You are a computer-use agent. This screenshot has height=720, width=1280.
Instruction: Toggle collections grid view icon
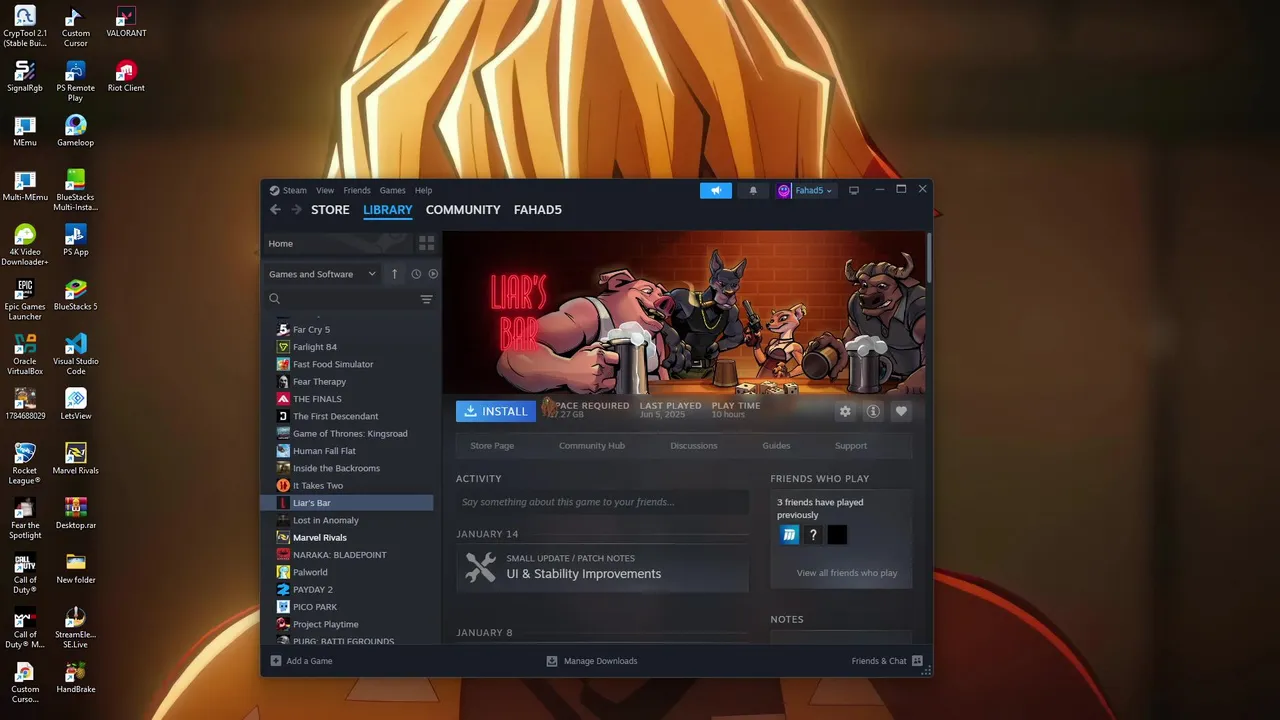coord(427,243)
